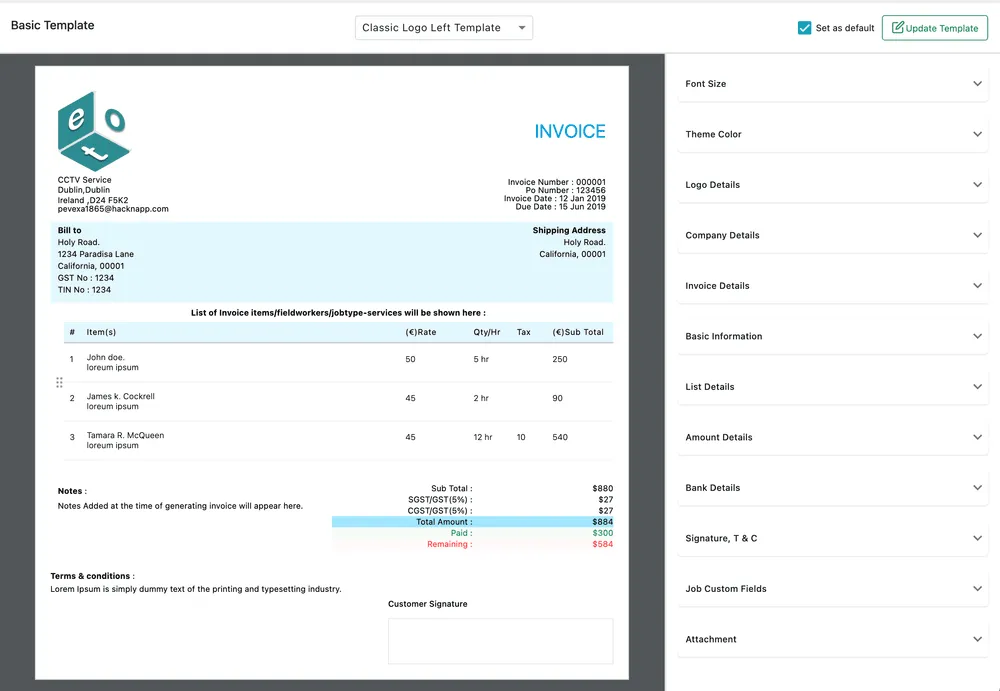Click the 'Shipping Address' heading
The image size is (1000, 691).
pyautogui.click(x=569, y=230)
